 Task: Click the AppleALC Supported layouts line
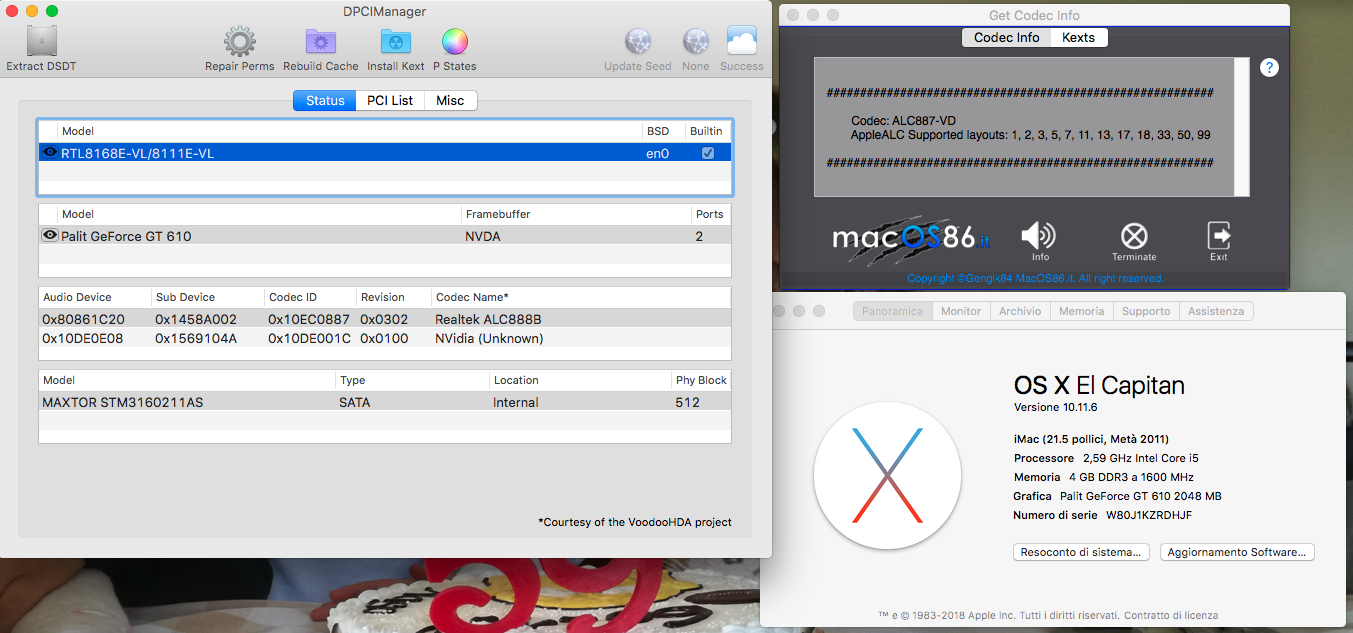point(1030,135)
